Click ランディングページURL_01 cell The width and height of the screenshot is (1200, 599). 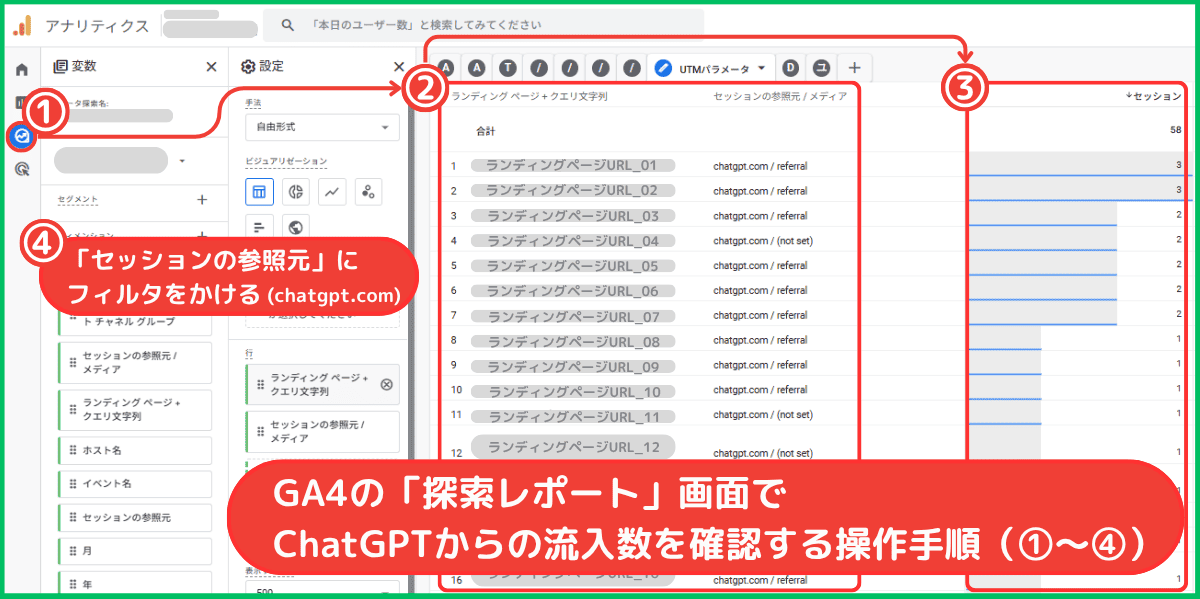click(x=571, y=165)
